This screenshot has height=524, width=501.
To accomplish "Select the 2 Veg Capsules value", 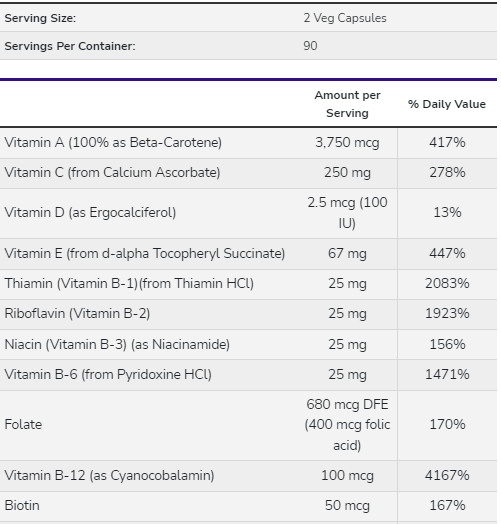I will [x=345, y=18].
